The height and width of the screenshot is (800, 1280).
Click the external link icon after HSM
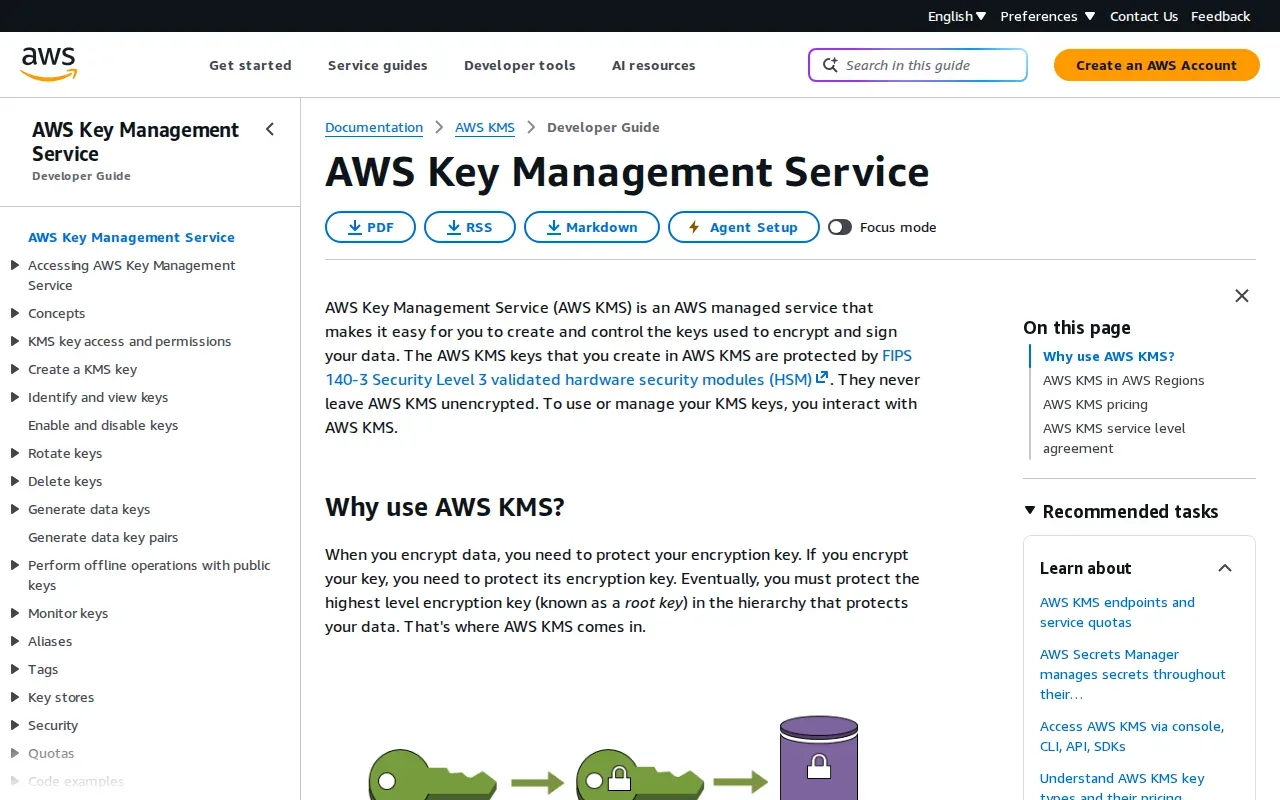(x=822, y=378)
